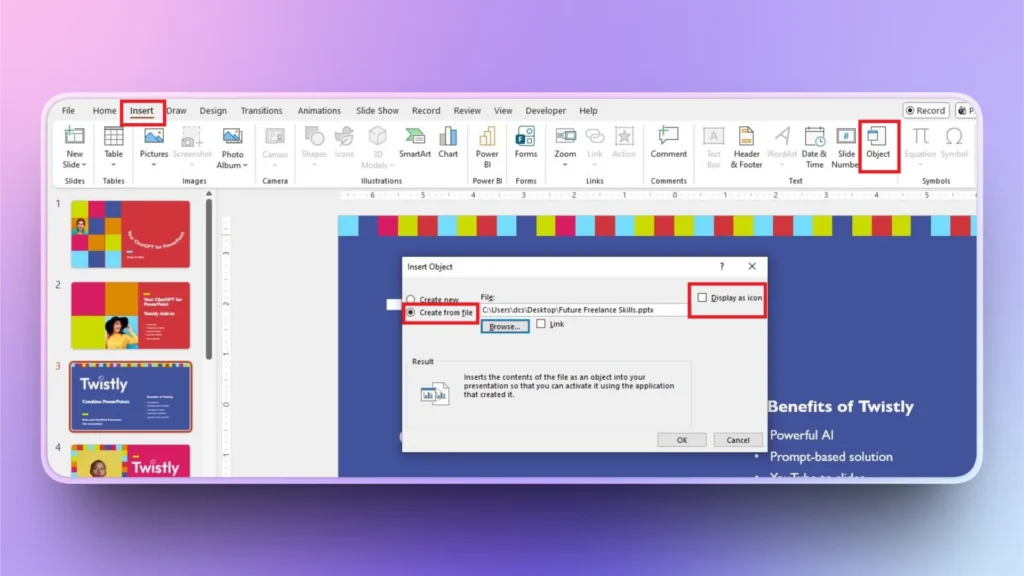This screenshot has height=576, width=1024.
Task: Click the Power BI icon
Action: click(x=487, y=145)
